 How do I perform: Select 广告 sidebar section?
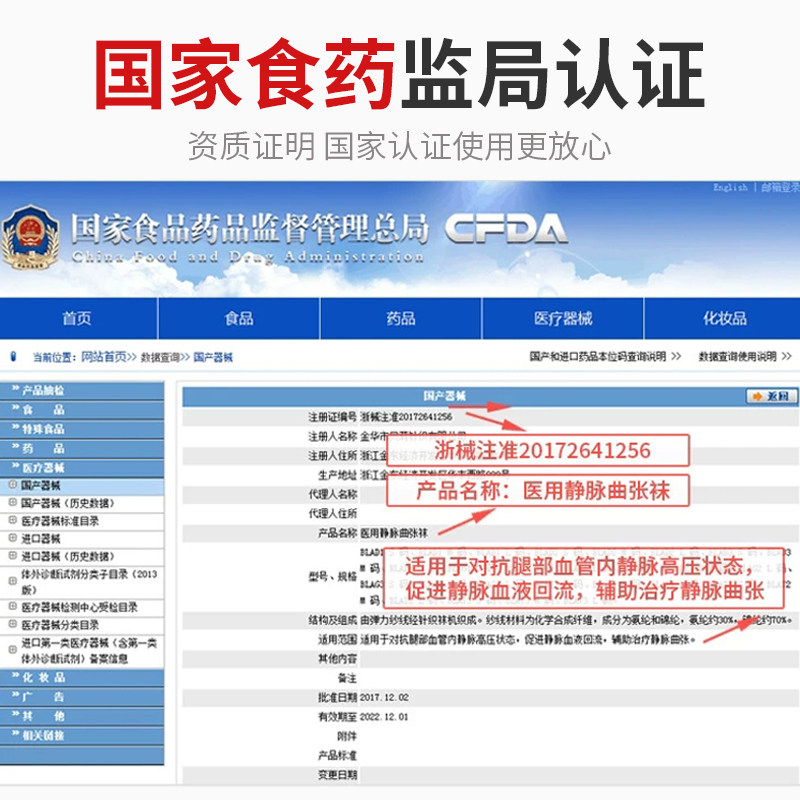(x=82, y=697)
